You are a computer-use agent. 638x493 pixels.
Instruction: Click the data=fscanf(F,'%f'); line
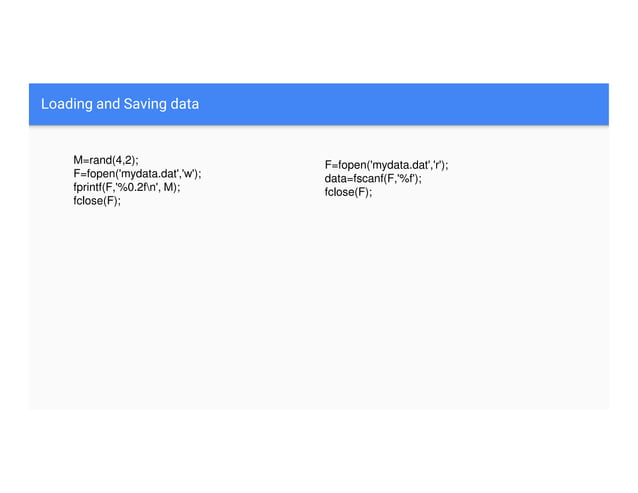point(373,179)
